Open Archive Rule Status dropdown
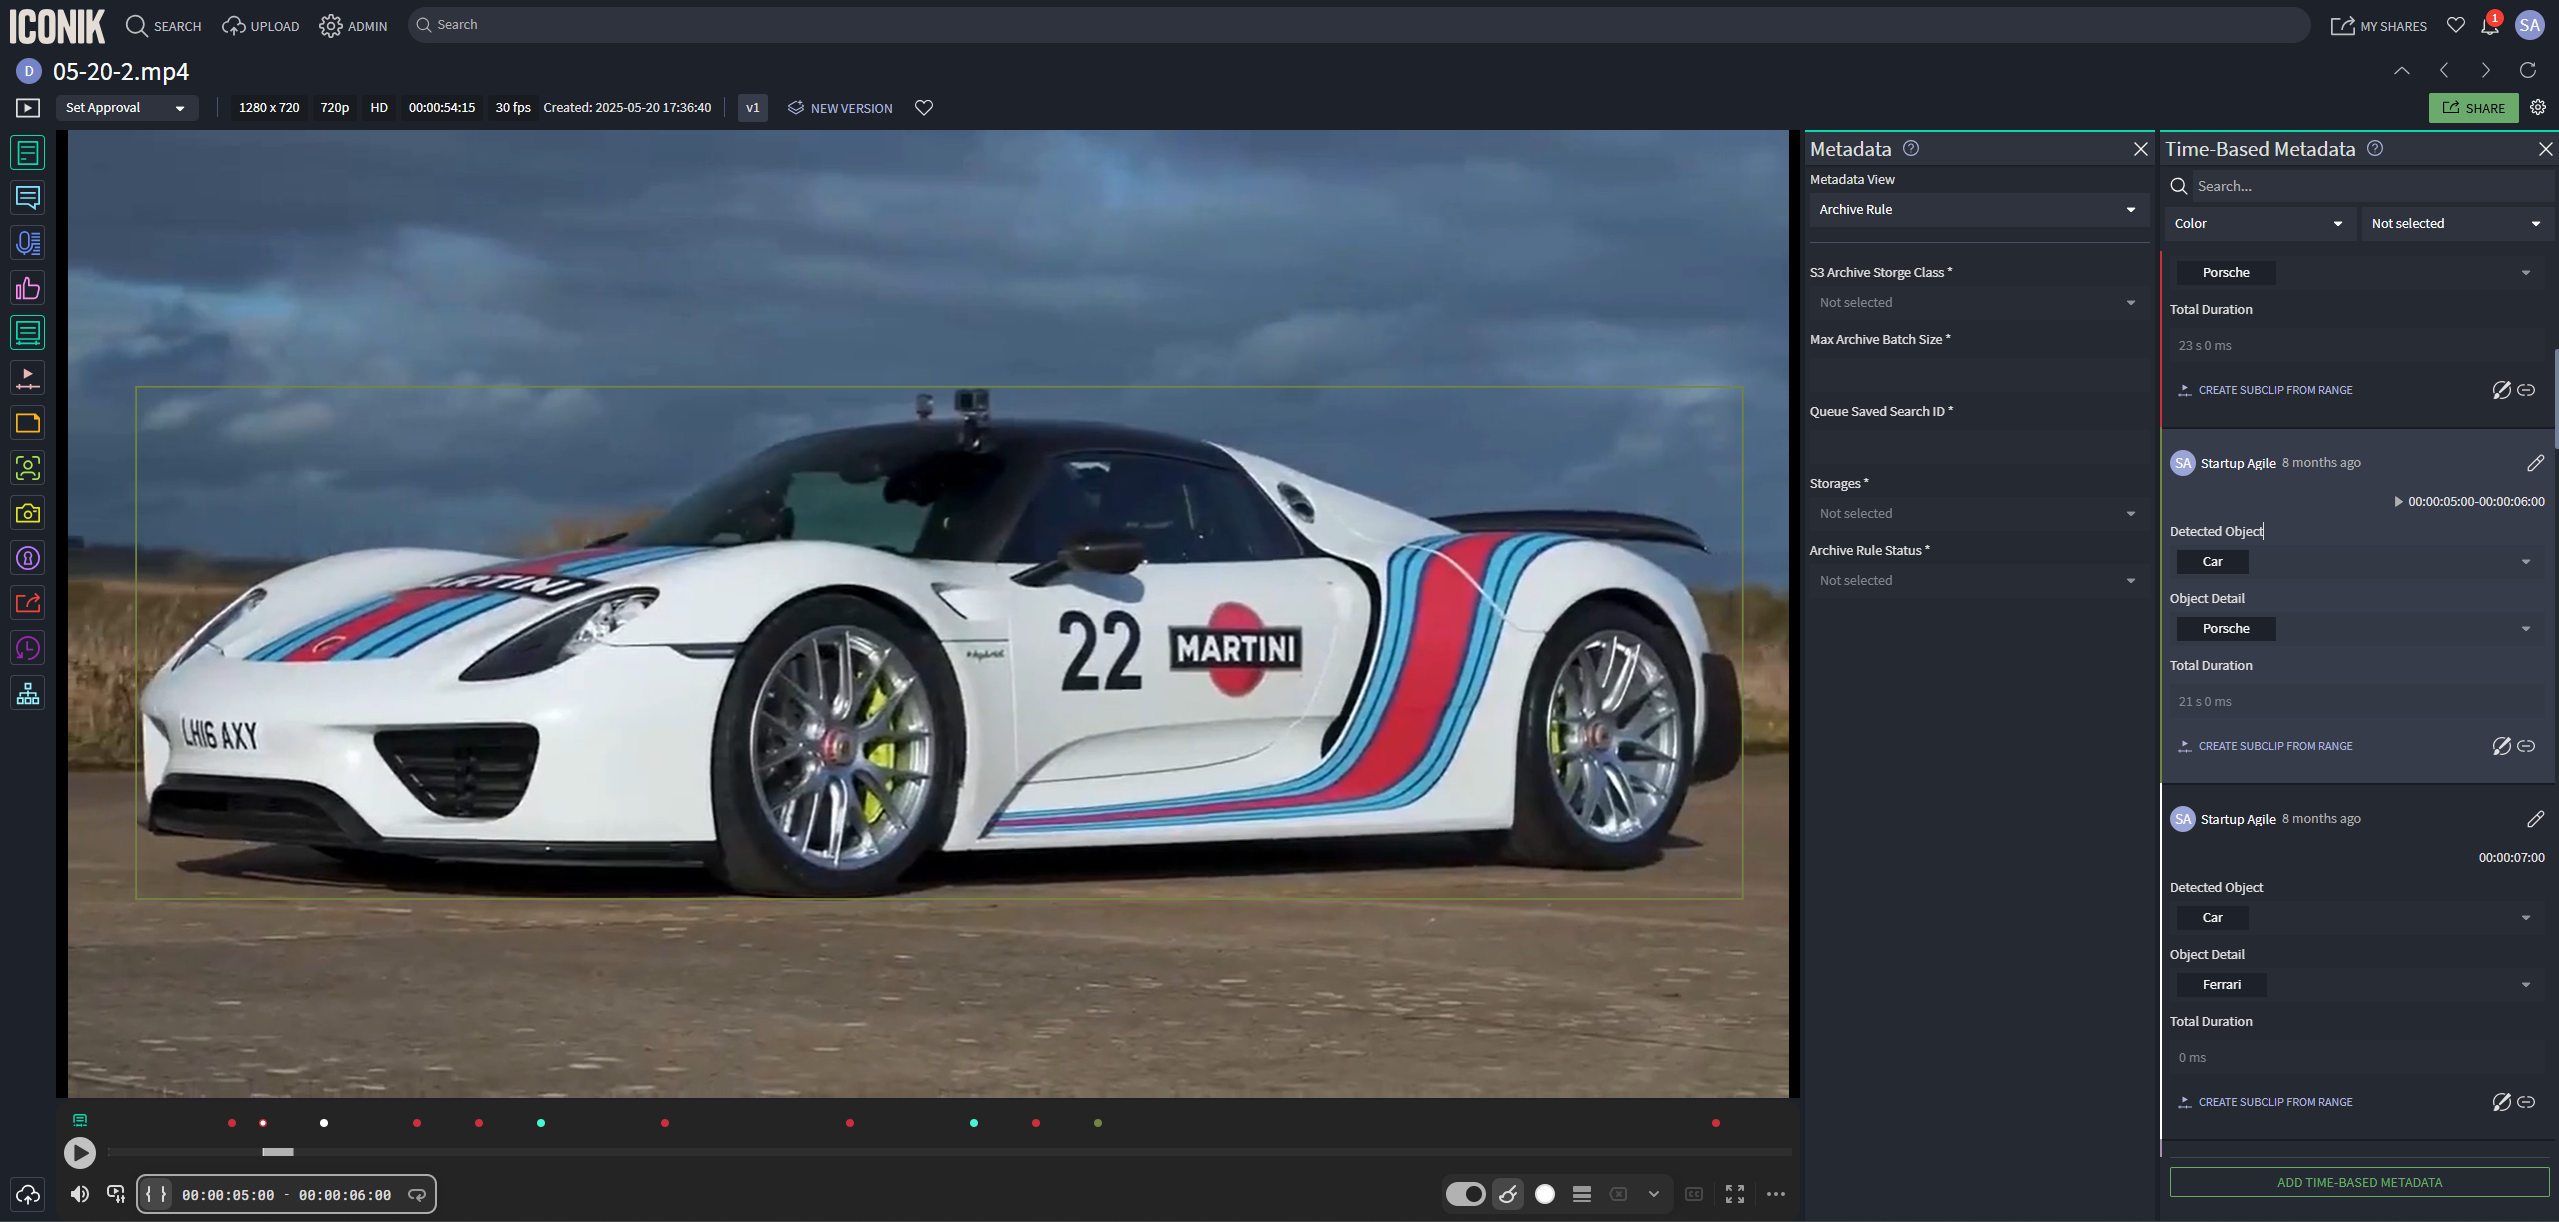This screenshot has height=1222, width=2559. point(1978,581)
